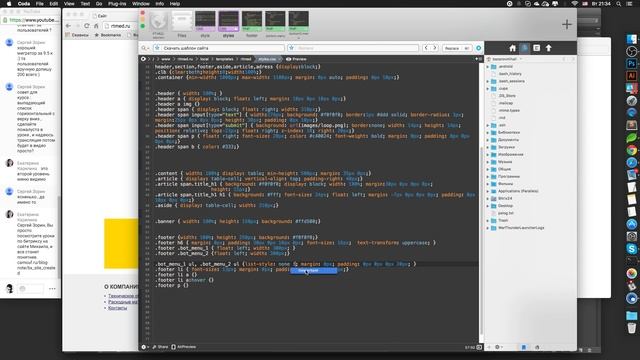Select the Desktop folder row
This screenshot has height=360, width=640.
(x=530, y=206)
